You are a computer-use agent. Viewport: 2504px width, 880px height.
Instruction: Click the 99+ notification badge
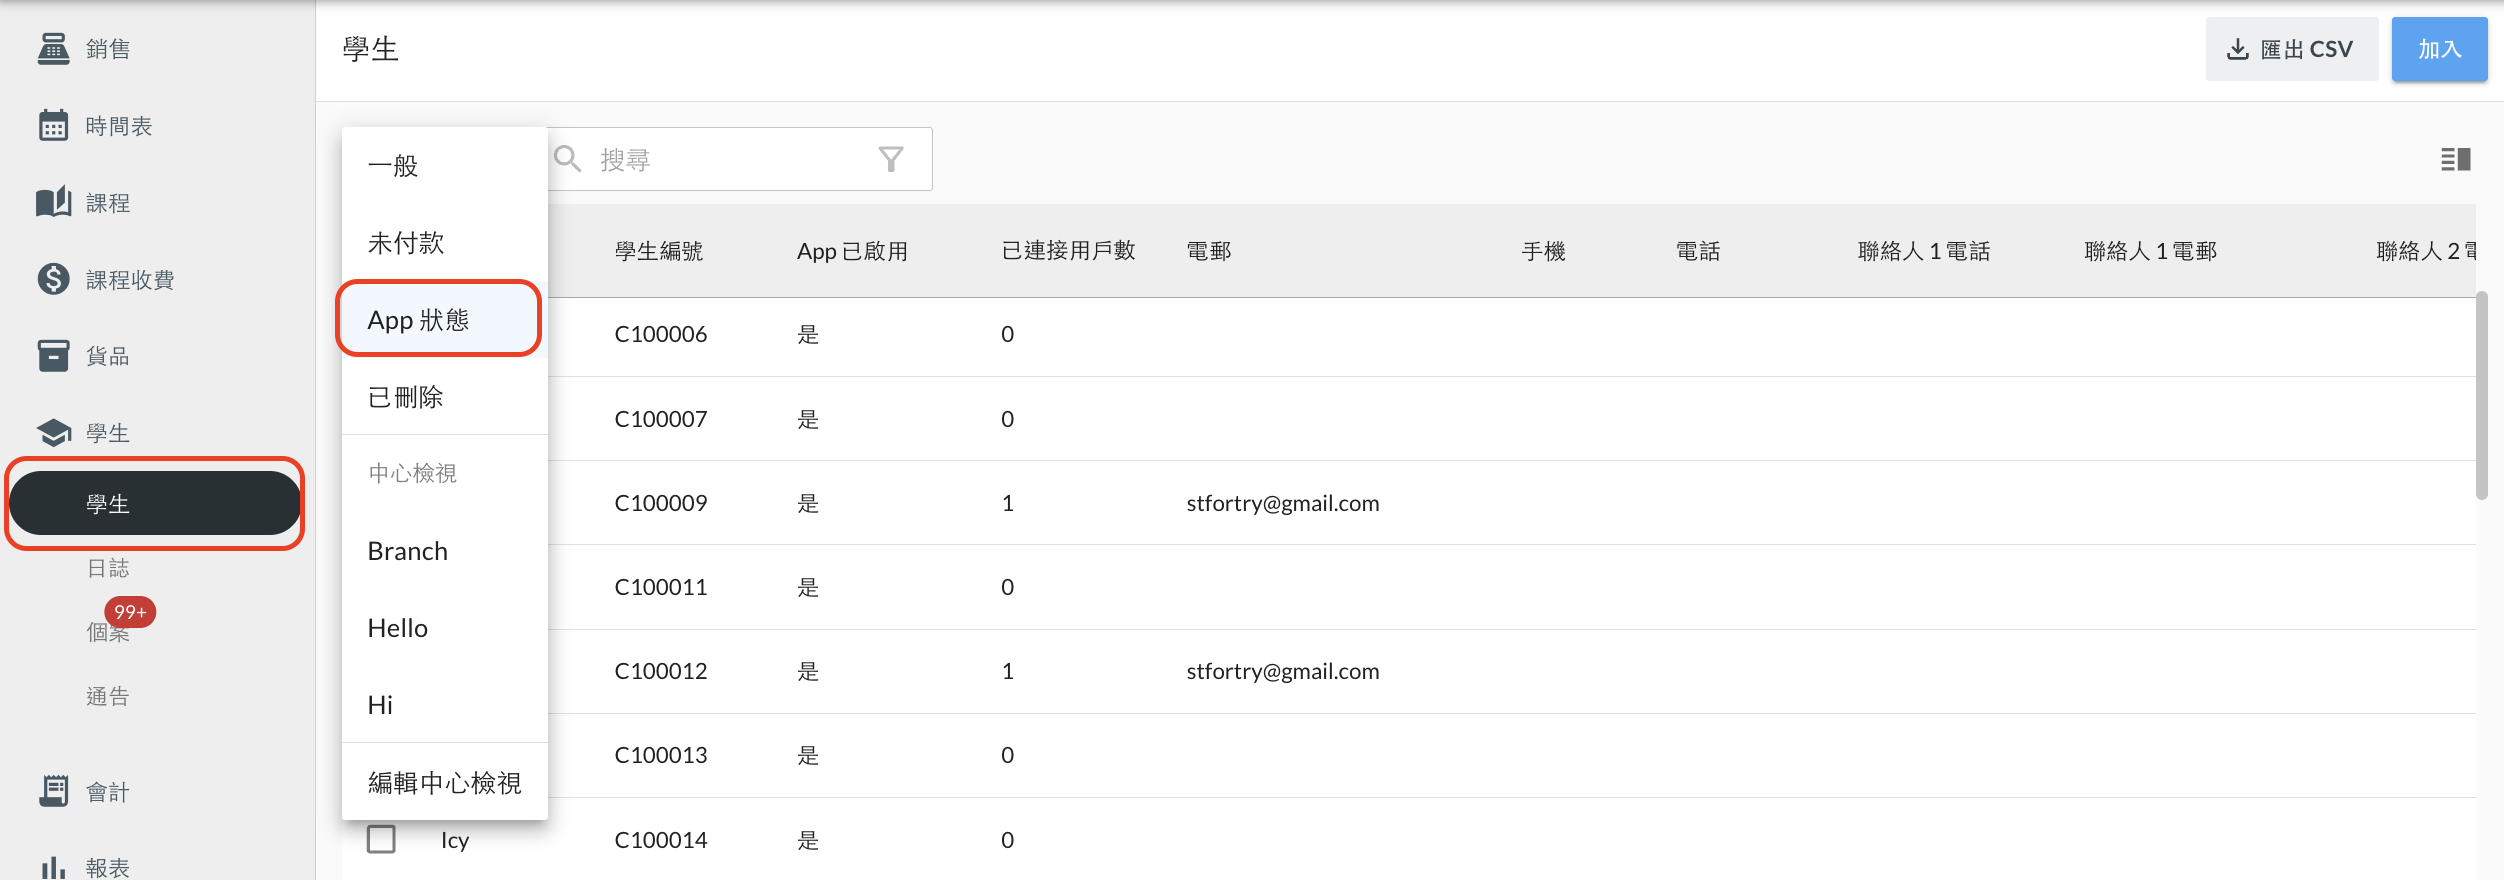130,612
